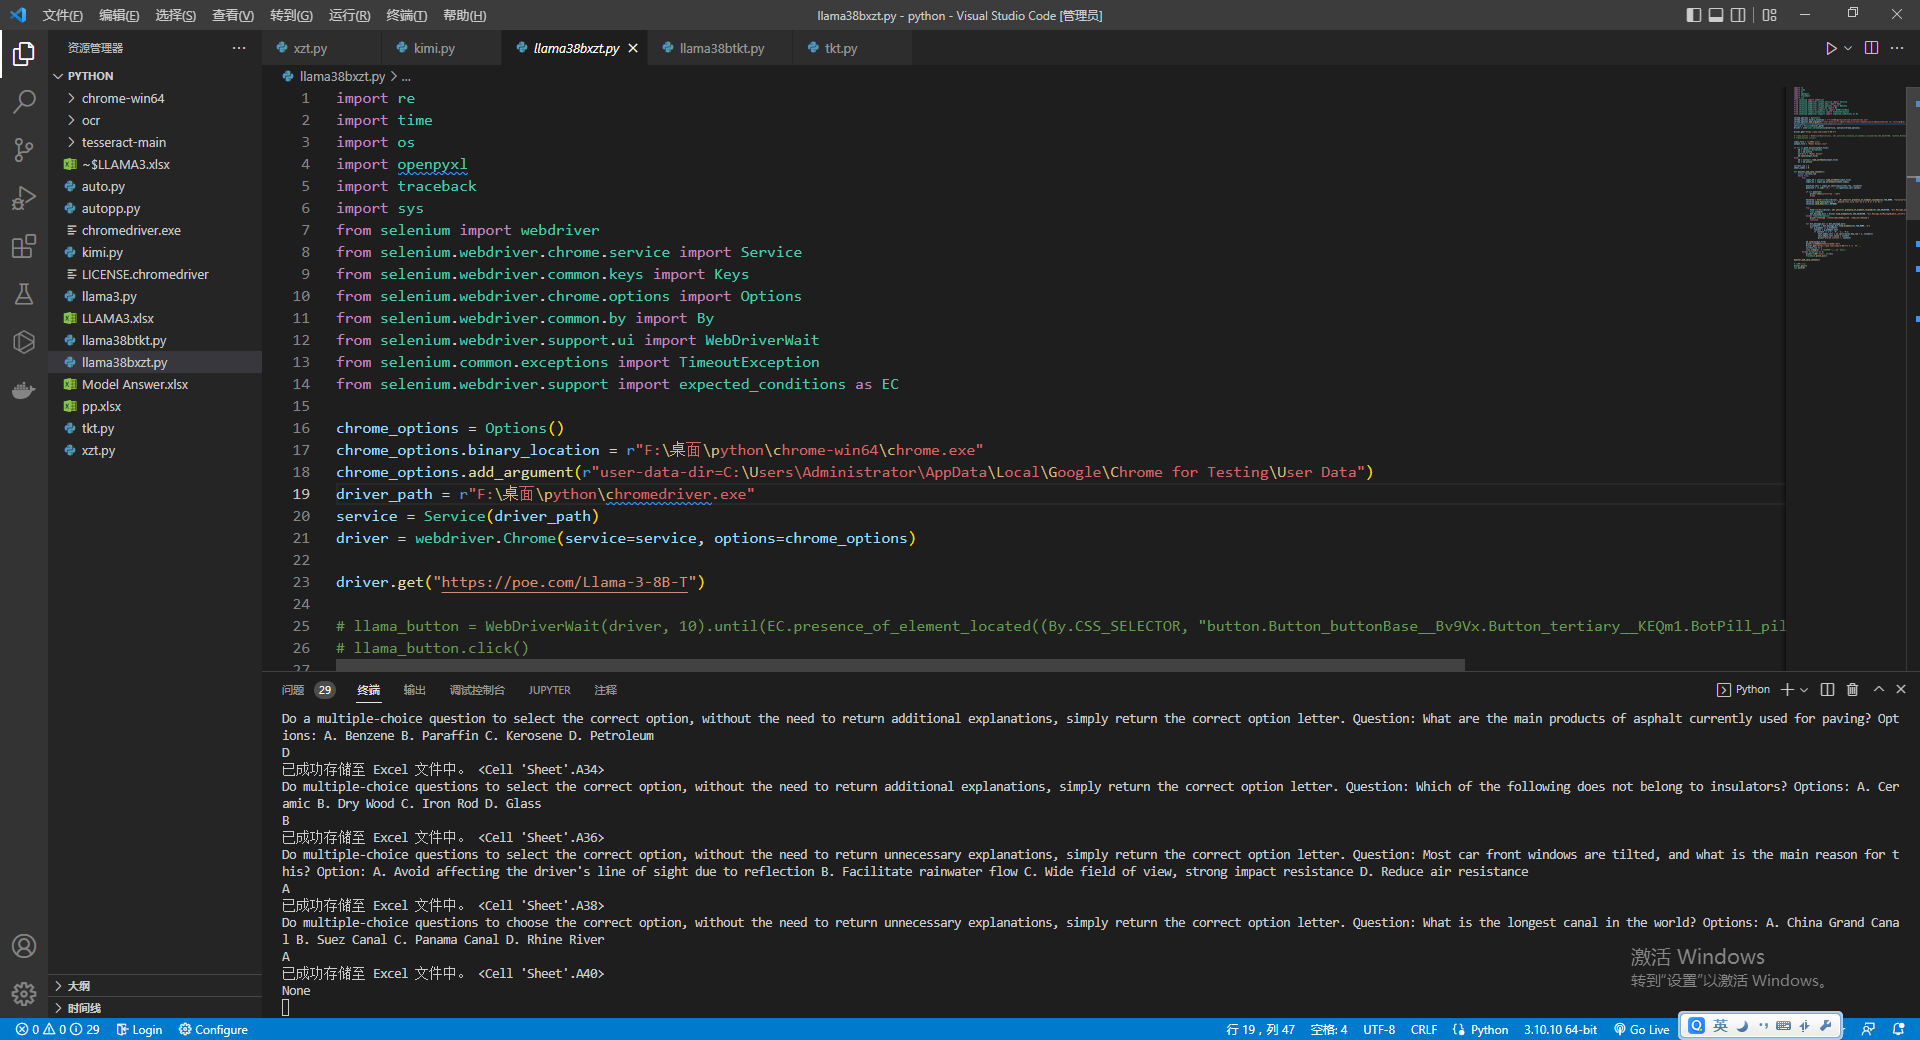
Task: Open Explorer panel more actions ellipsis
Action: [x=238, y=48]
